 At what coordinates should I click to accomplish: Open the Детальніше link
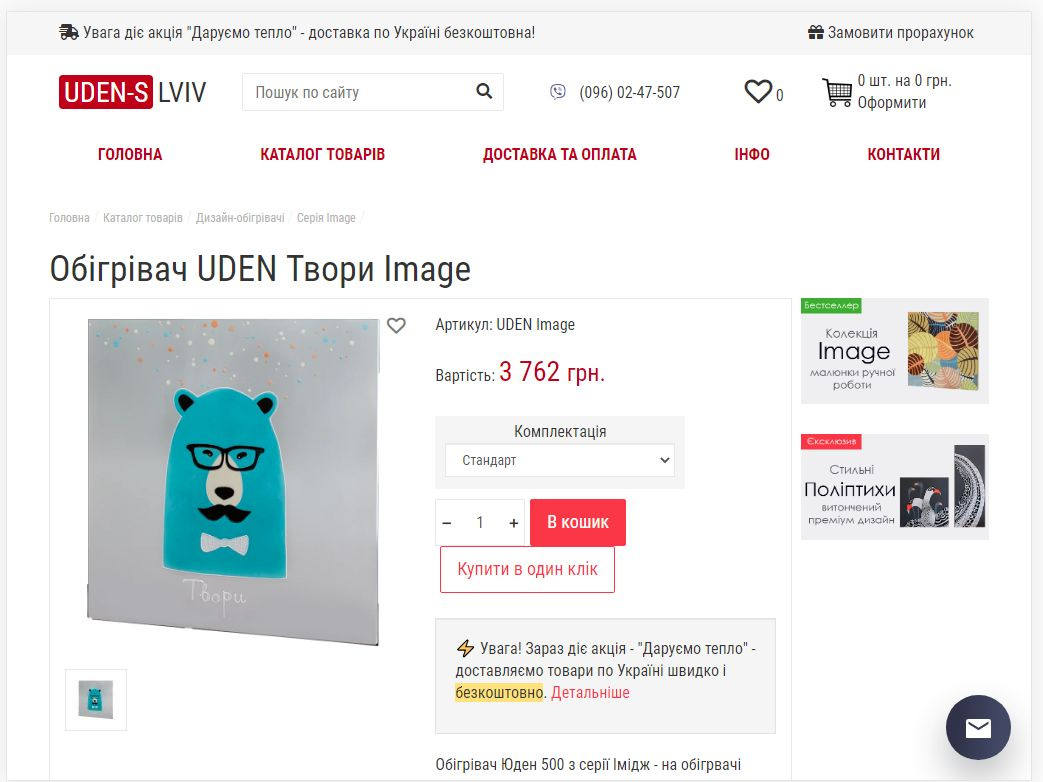tap(590, 692)
